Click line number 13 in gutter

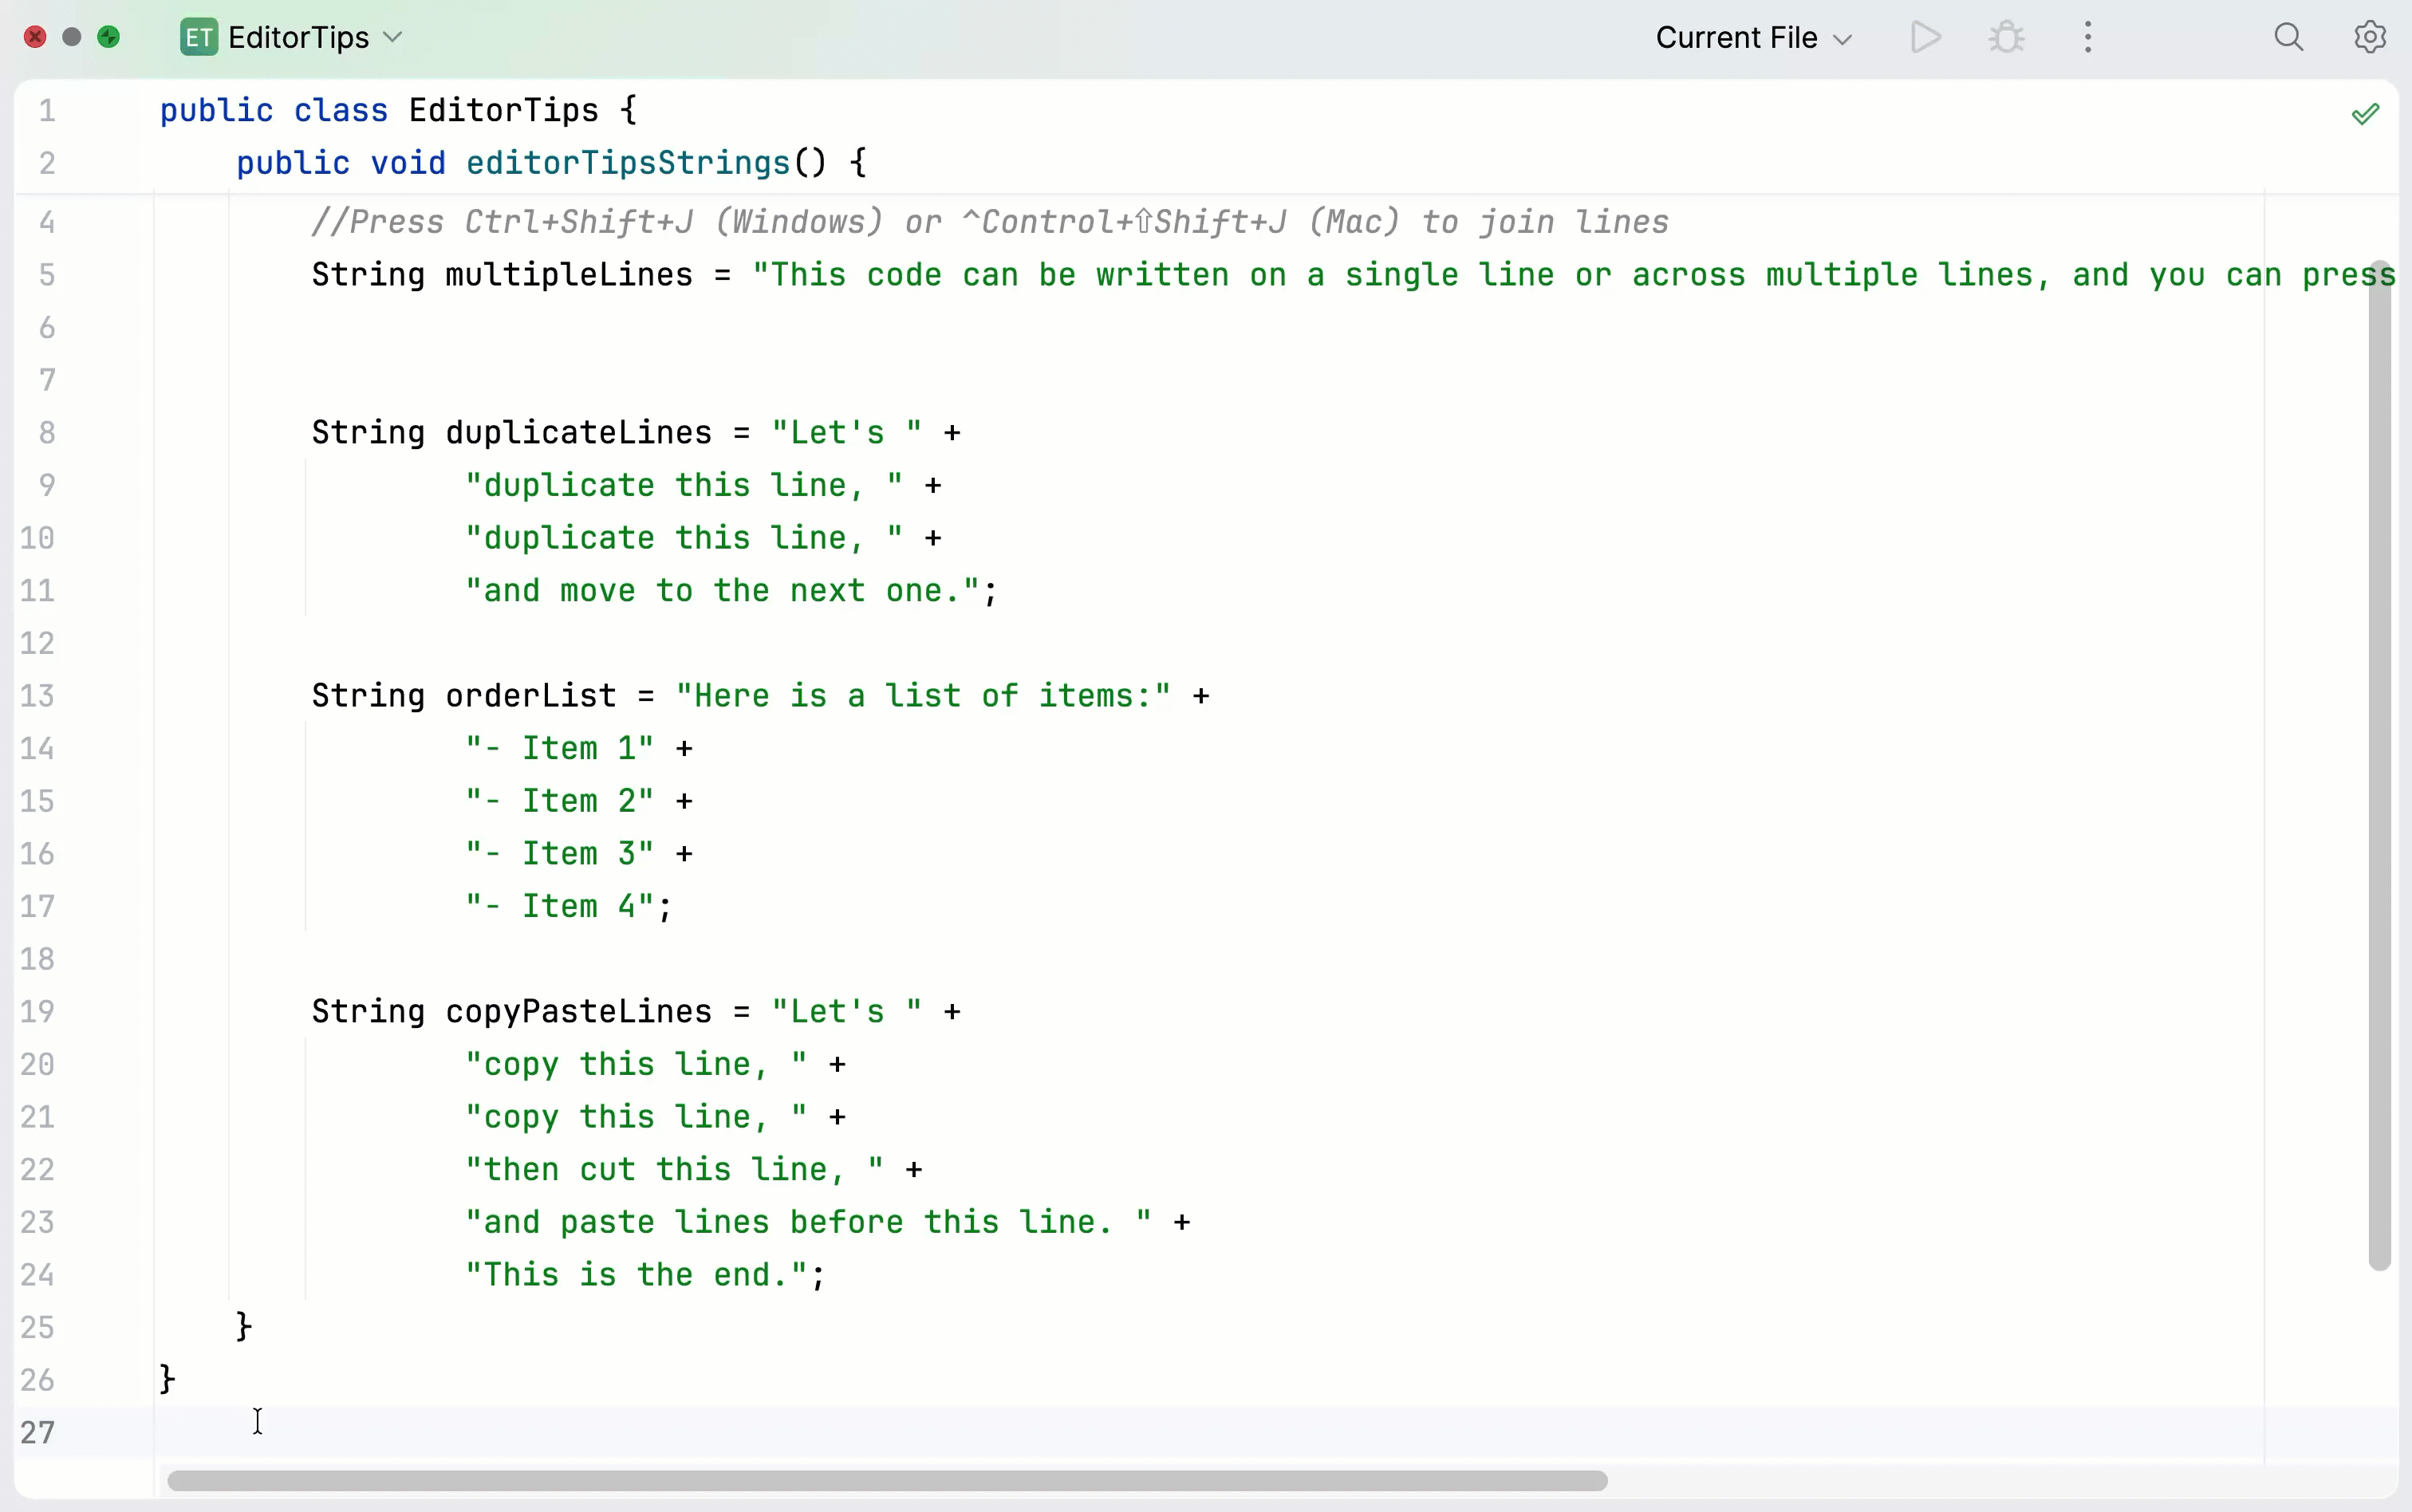coord(38,696)
